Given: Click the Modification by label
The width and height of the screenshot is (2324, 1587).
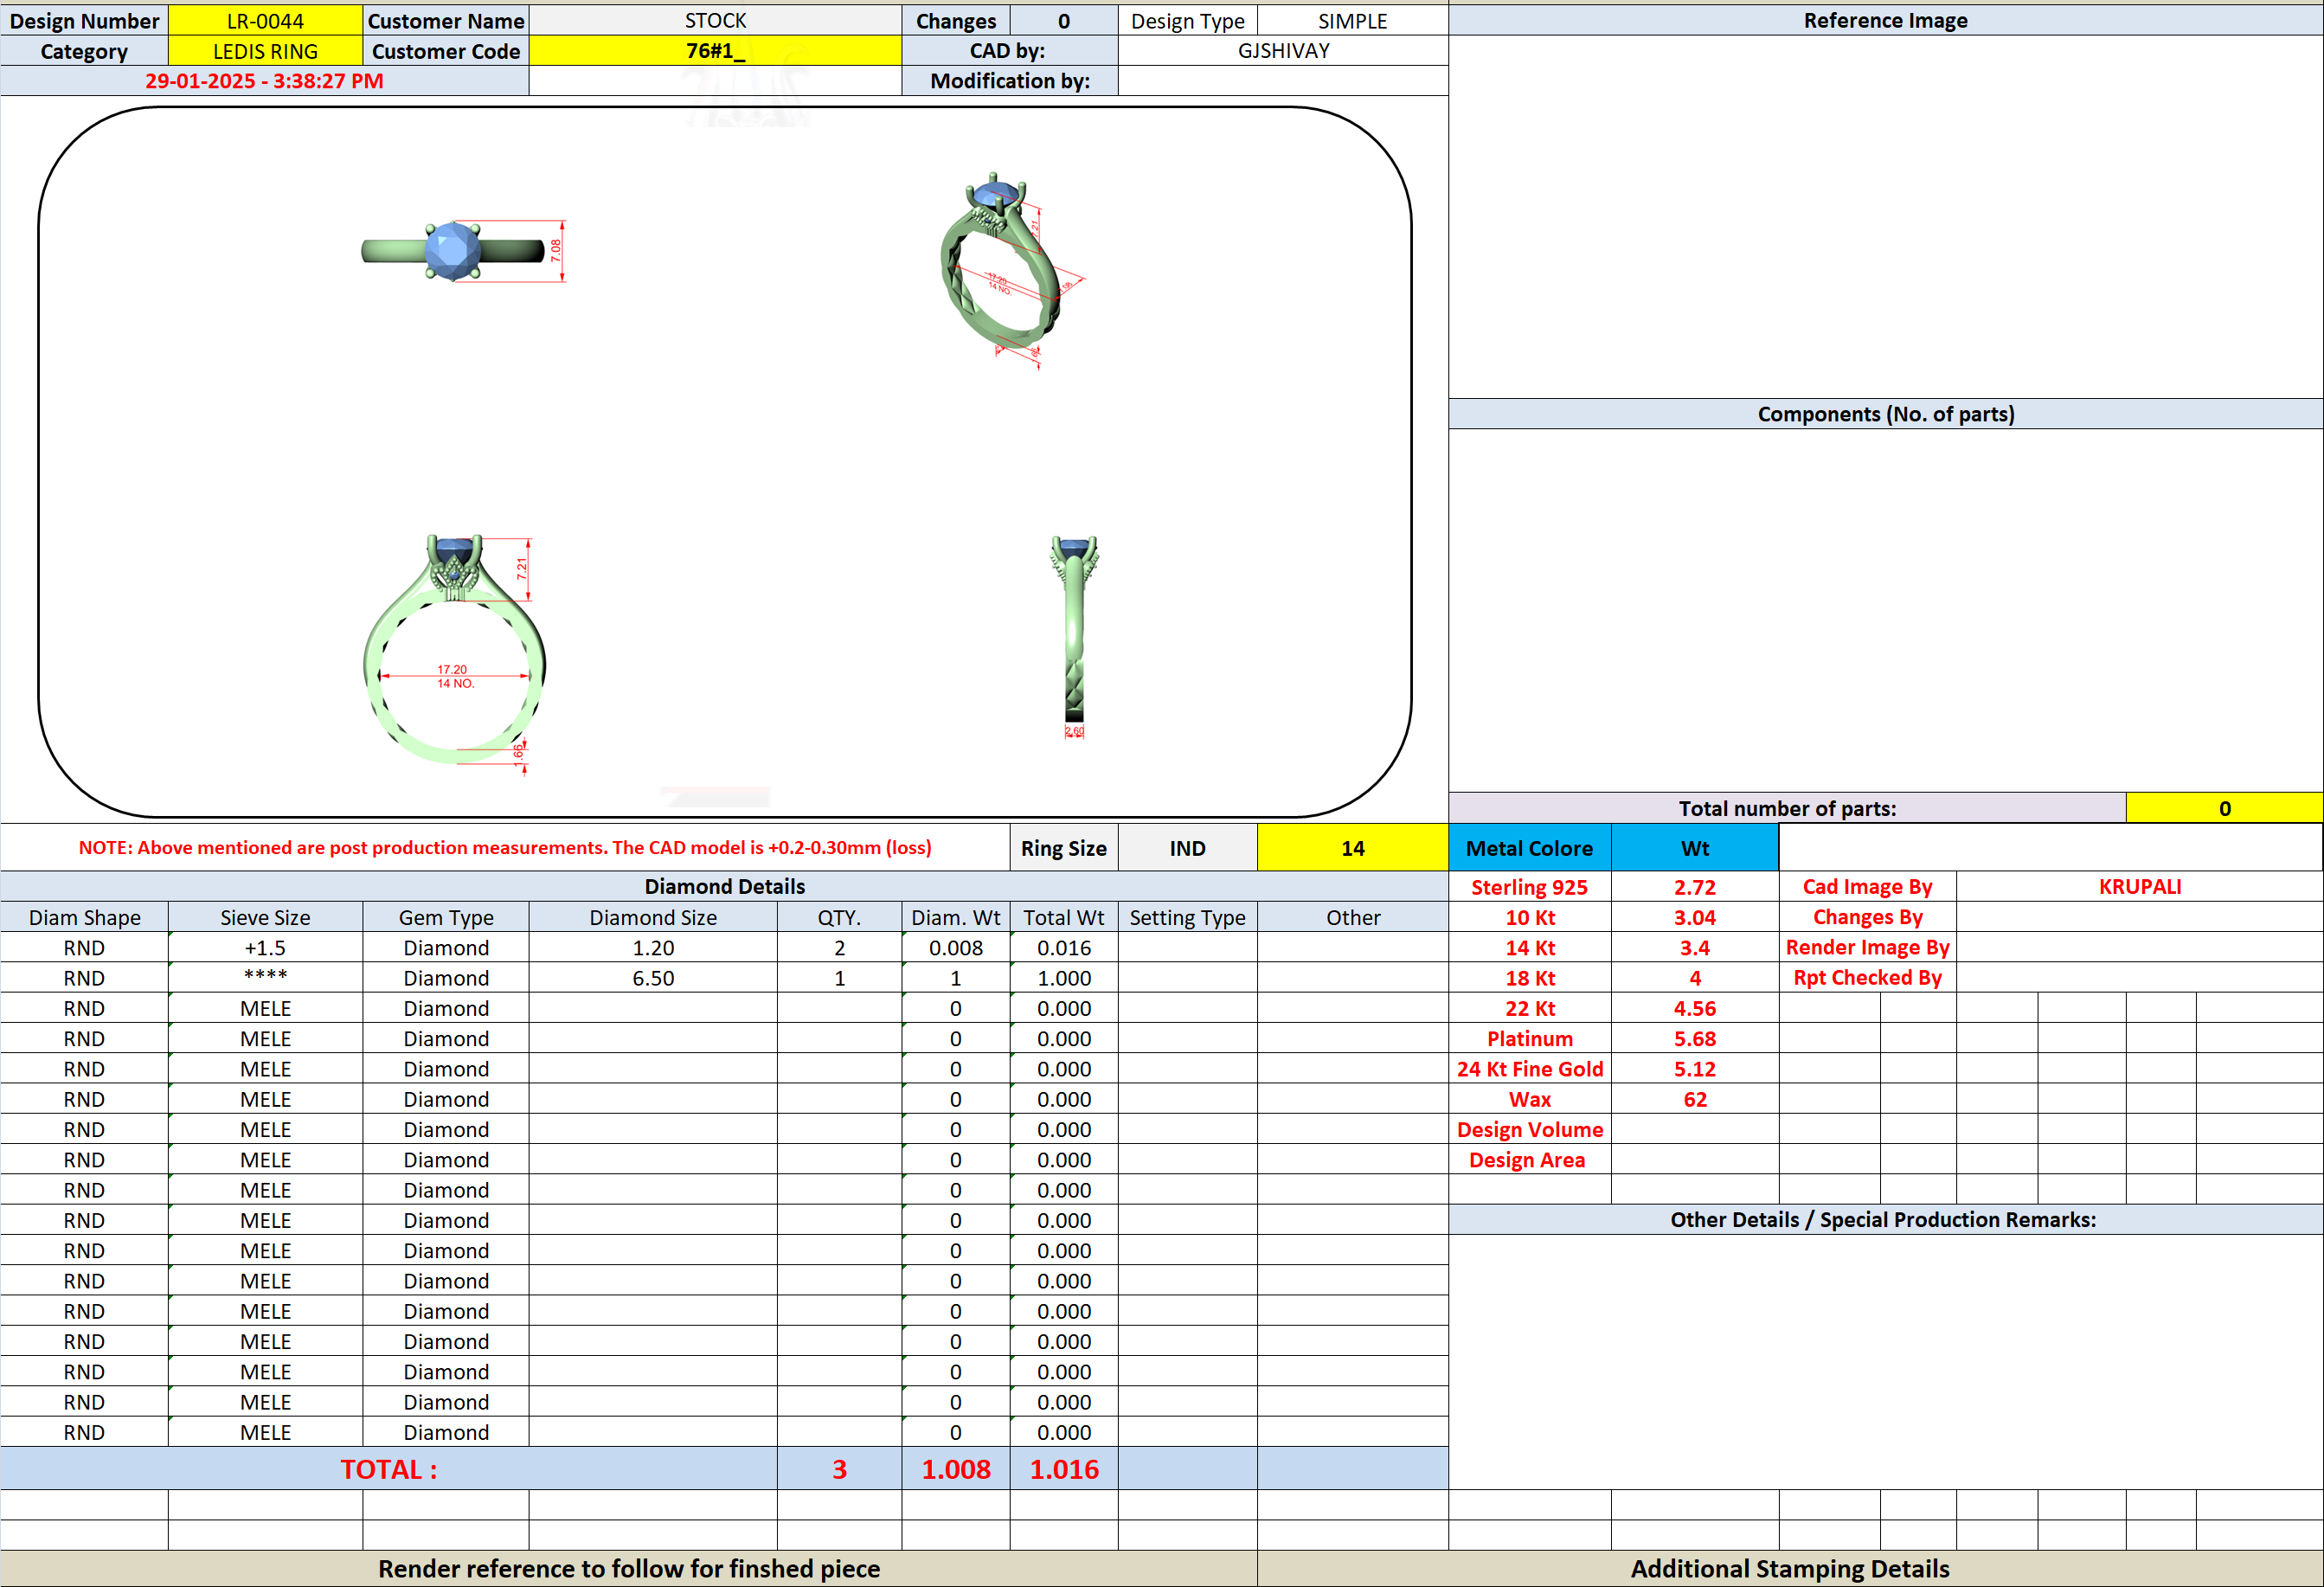Looking at the screenshot, I should click(1010, 81).
